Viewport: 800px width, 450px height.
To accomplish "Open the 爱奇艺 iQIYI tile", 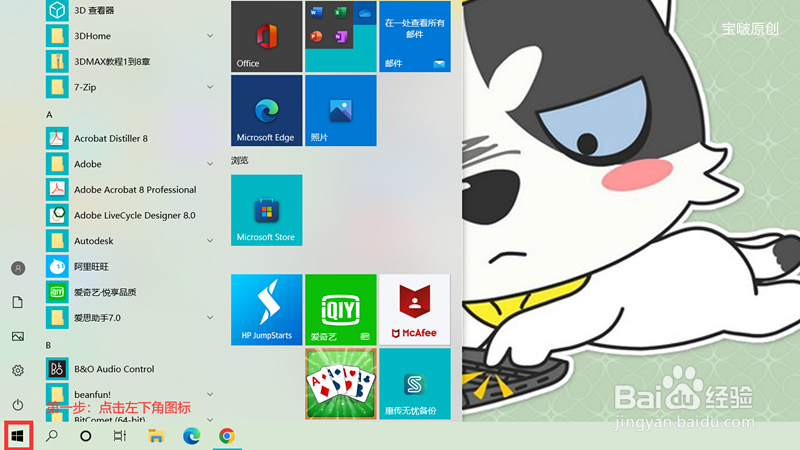I will pos(341,310).
